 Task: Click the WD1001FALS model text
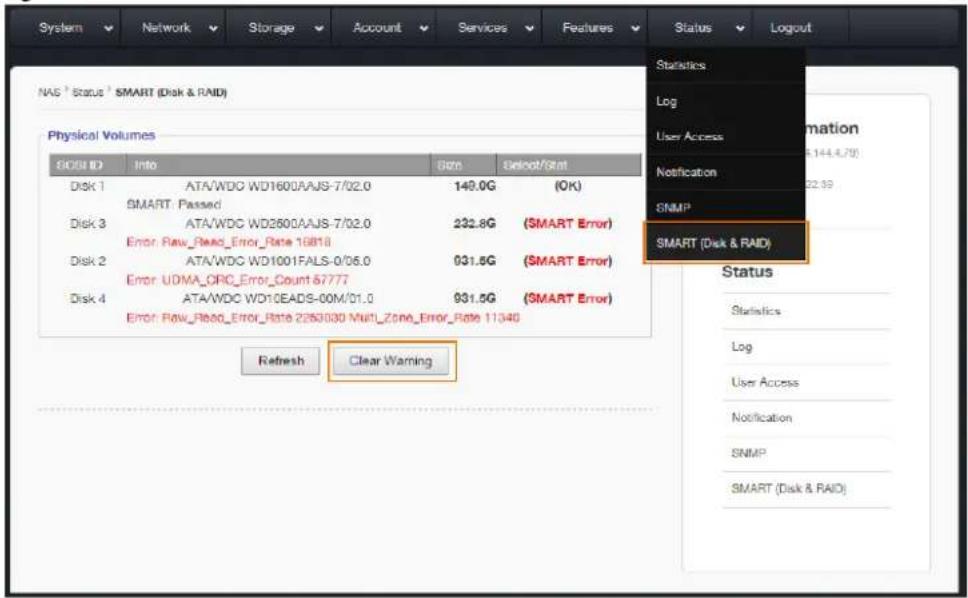[278, 261]
